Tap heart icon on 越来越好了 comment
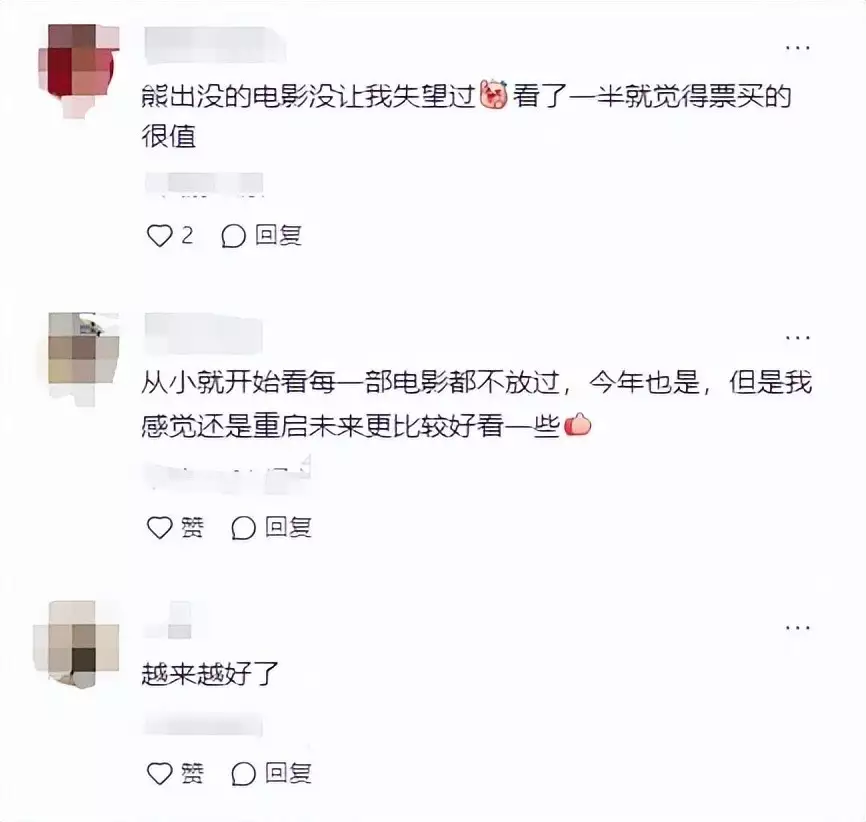 pos(160,773)
